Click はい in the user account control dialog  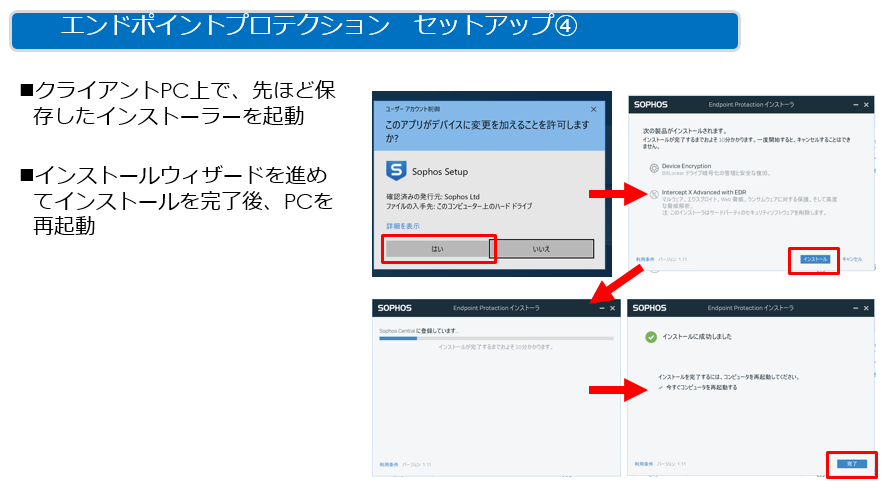[x=437, y=249]
